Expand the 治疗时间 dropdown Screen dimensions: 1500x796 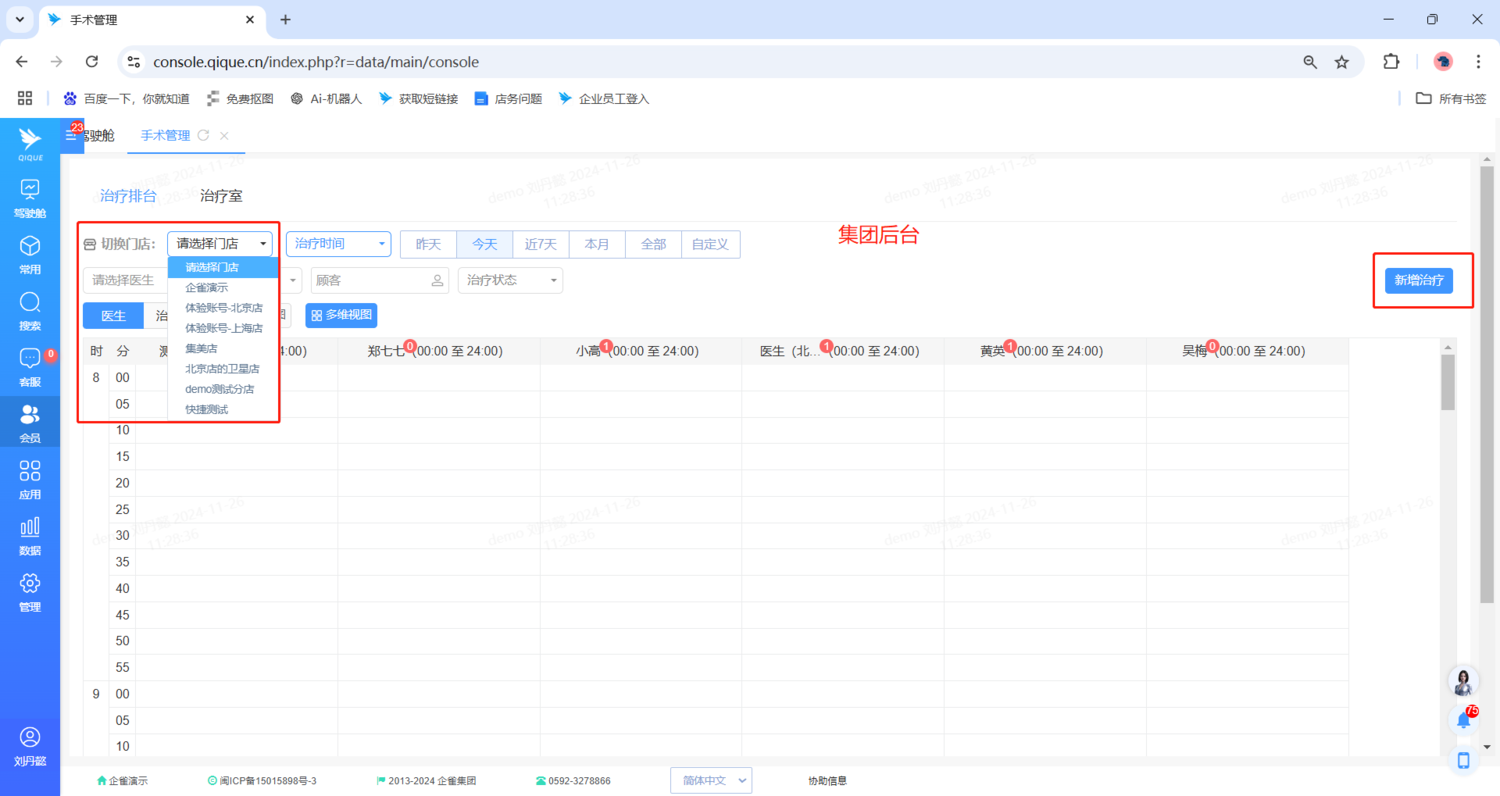click(x=338, y=244)
